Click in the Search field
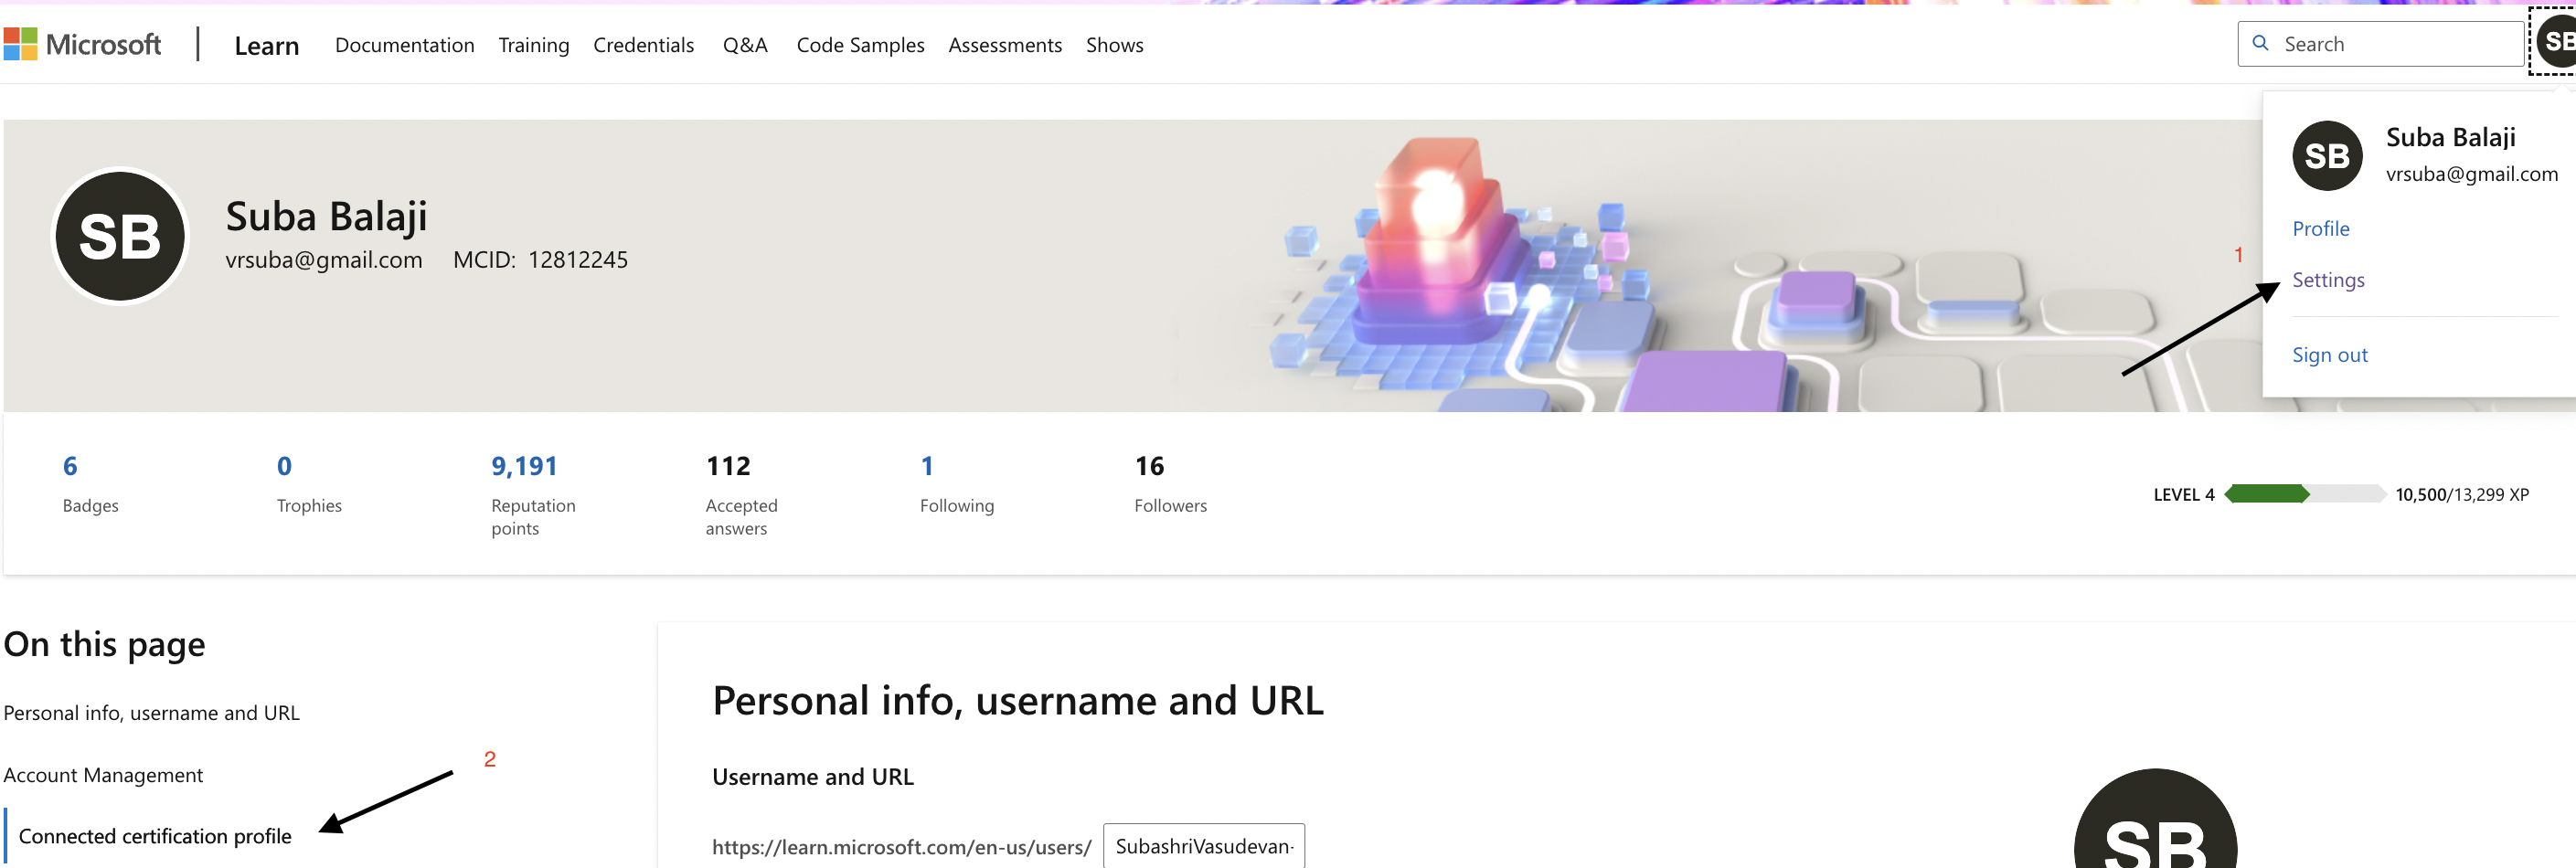Viewport: 2576px width, 868px height. tap(2380, 44)
